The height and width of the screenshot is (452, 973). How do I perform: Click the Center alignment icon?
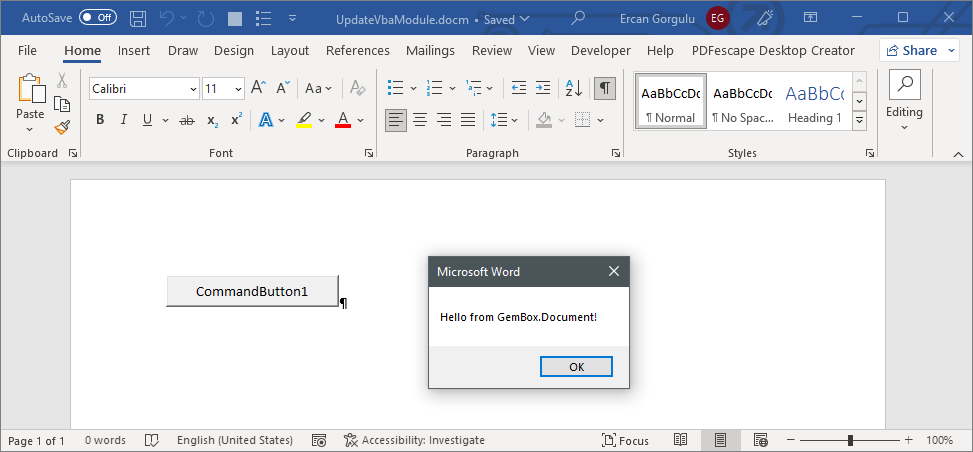click(421, 120)
